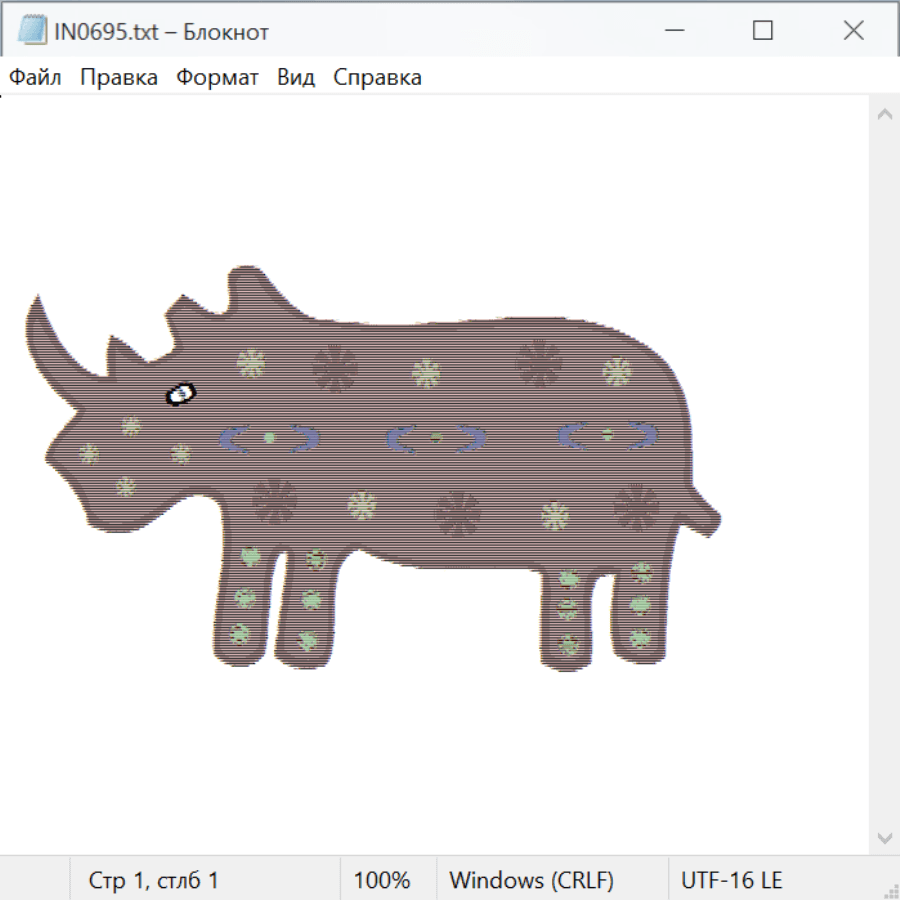Open the Файл menu
This screenshot has width=900, height=900.
(35, 78)
